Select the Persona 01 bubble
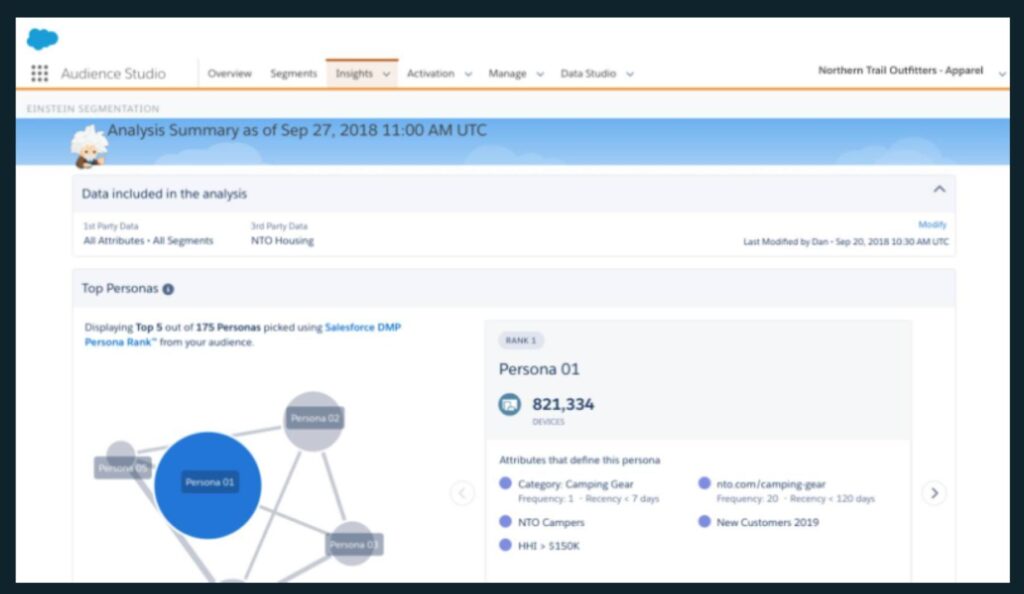 [x=208, y=485]
